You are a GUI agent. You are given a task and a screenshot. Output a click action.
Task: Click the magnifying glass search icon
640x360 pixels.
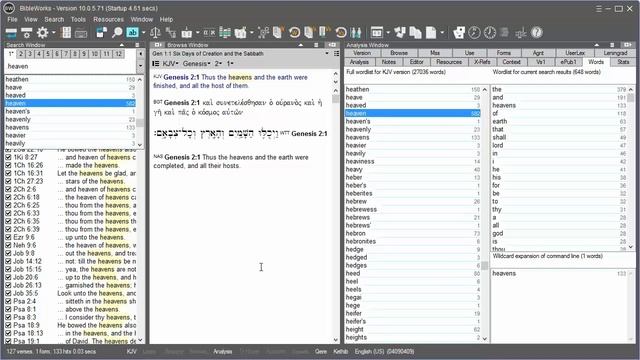pyautogui.click(x=117, y=33)
